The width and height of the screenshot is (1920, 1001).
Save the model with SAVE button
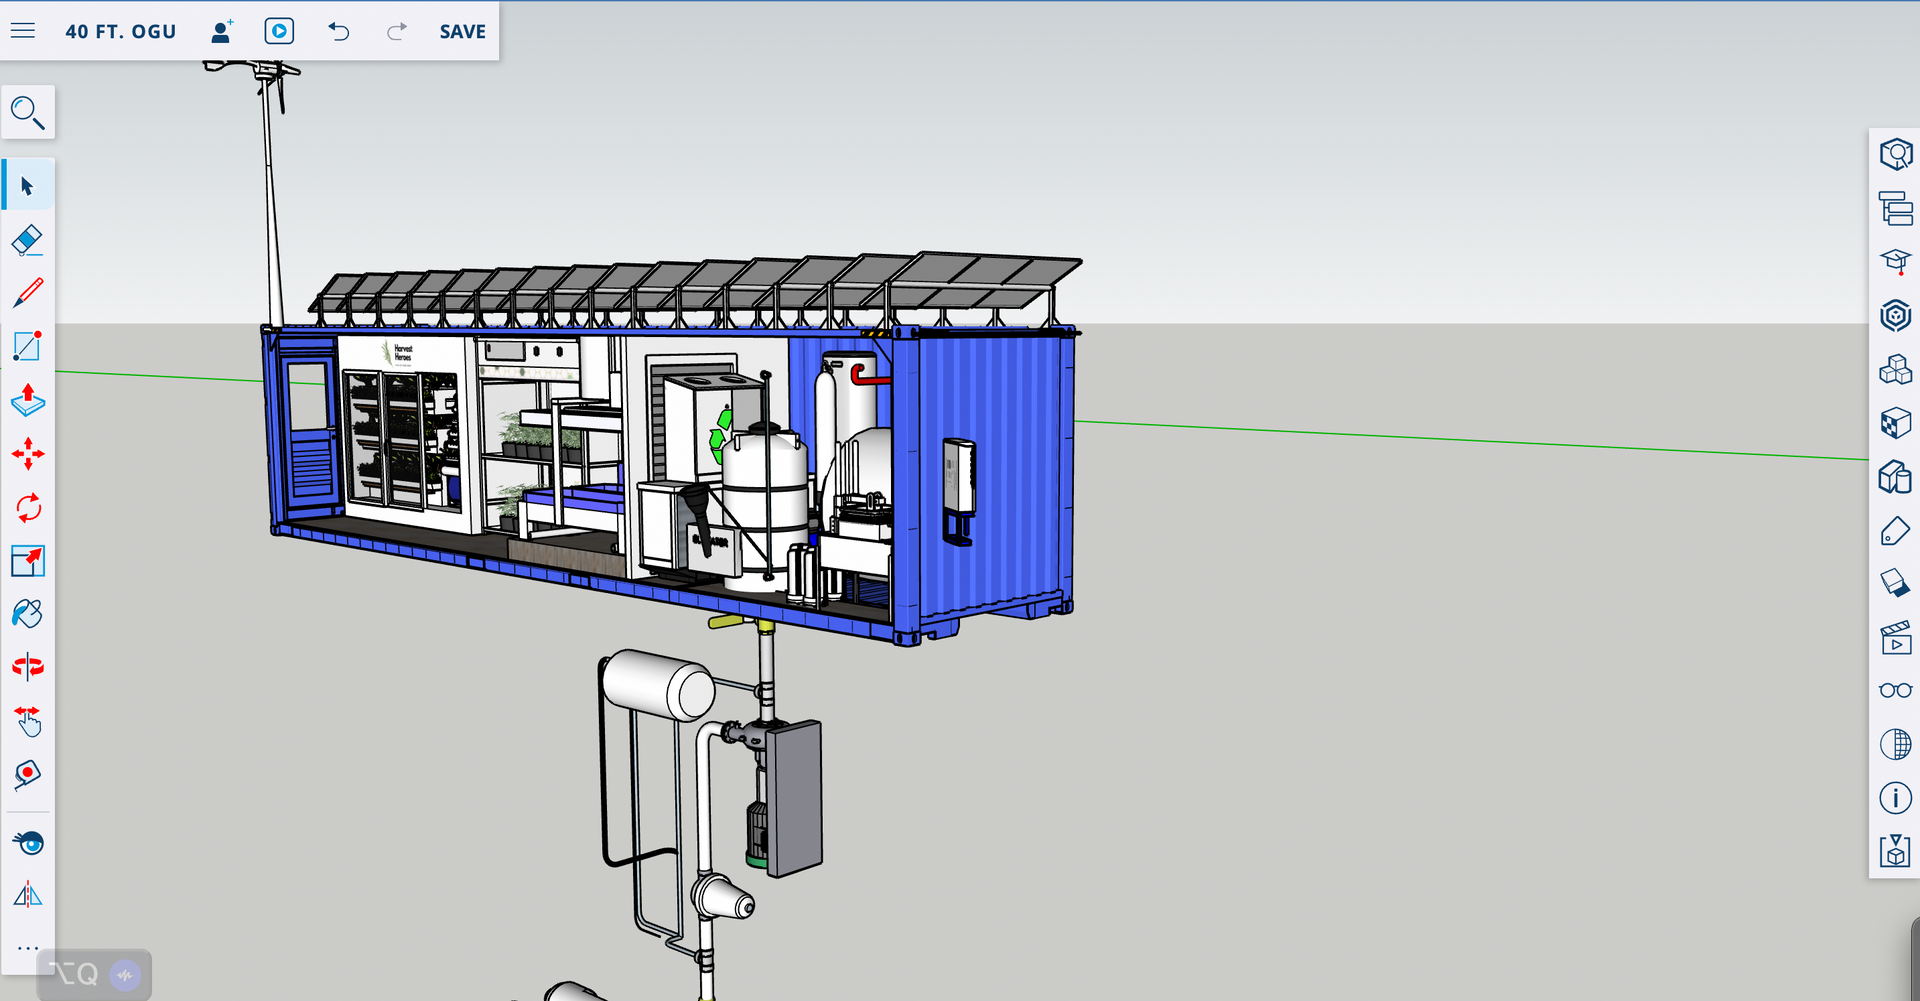463,32
